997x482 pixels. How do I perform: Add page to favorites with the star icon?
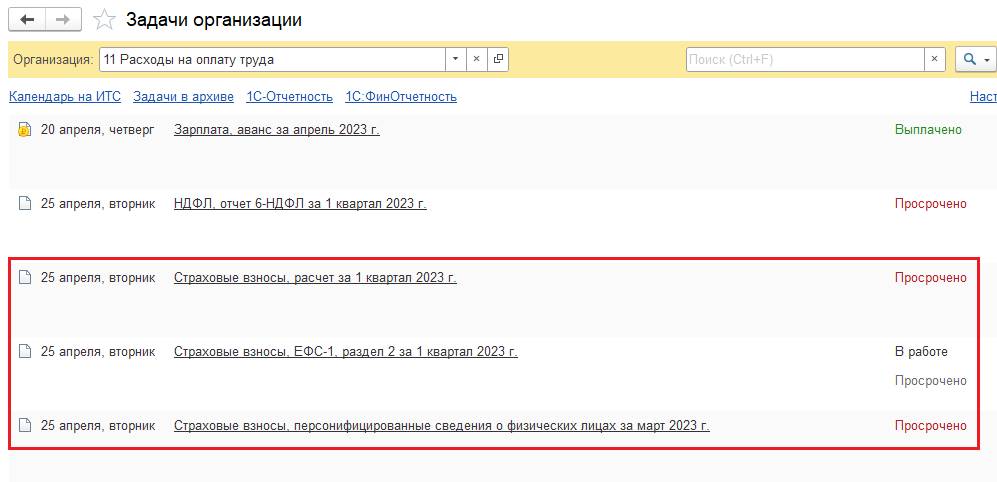[x=104, y=20]
